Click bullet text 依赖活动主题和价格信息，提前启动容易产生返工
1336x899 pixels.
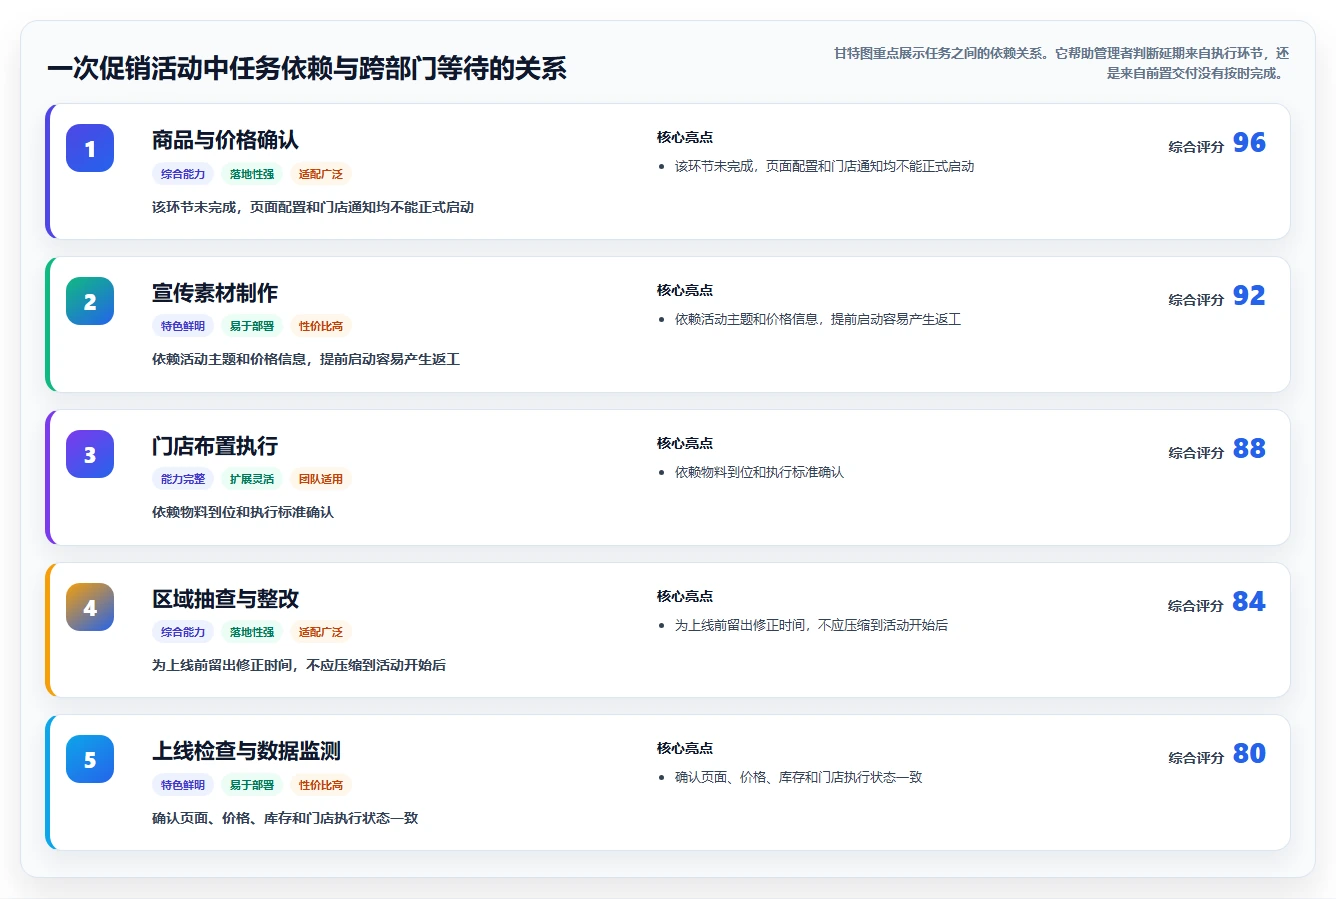pyautogui.click(x=818, y=319)
